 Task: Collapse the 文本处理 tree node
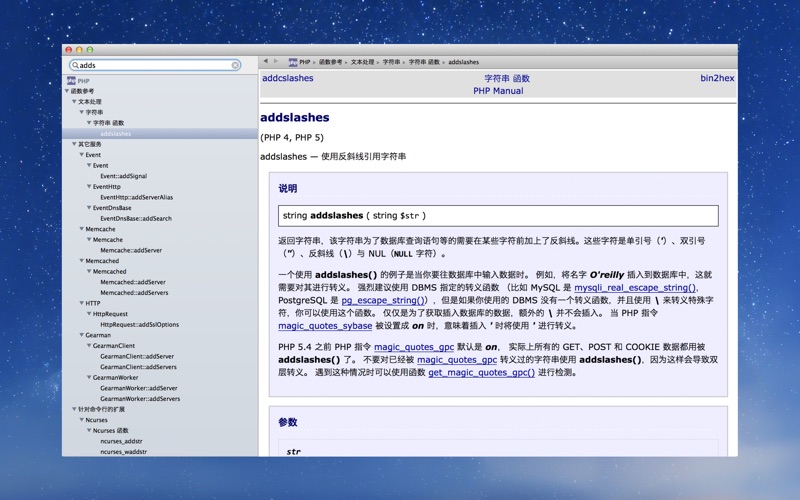(x=74, y=102)
